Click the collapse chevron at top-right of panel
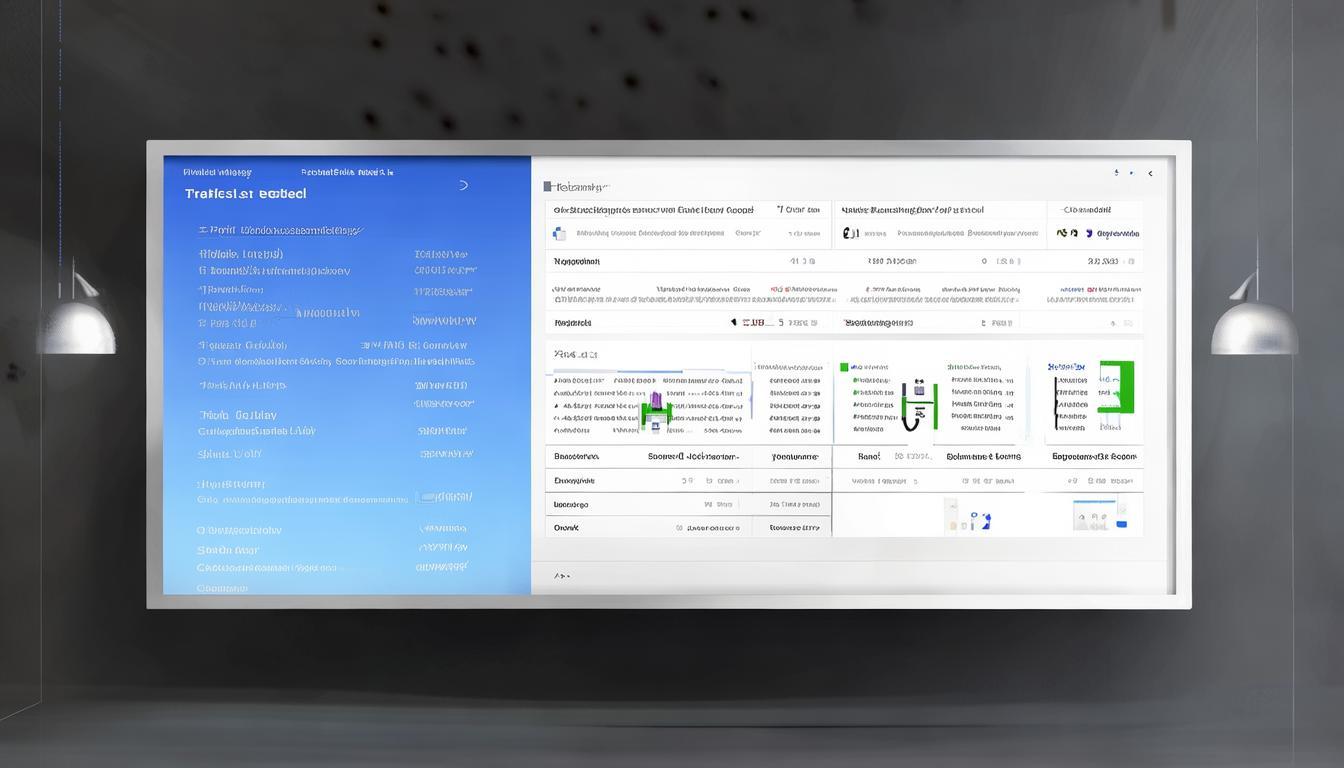This screenshot has height=768, width=1344. [1150, 173]
